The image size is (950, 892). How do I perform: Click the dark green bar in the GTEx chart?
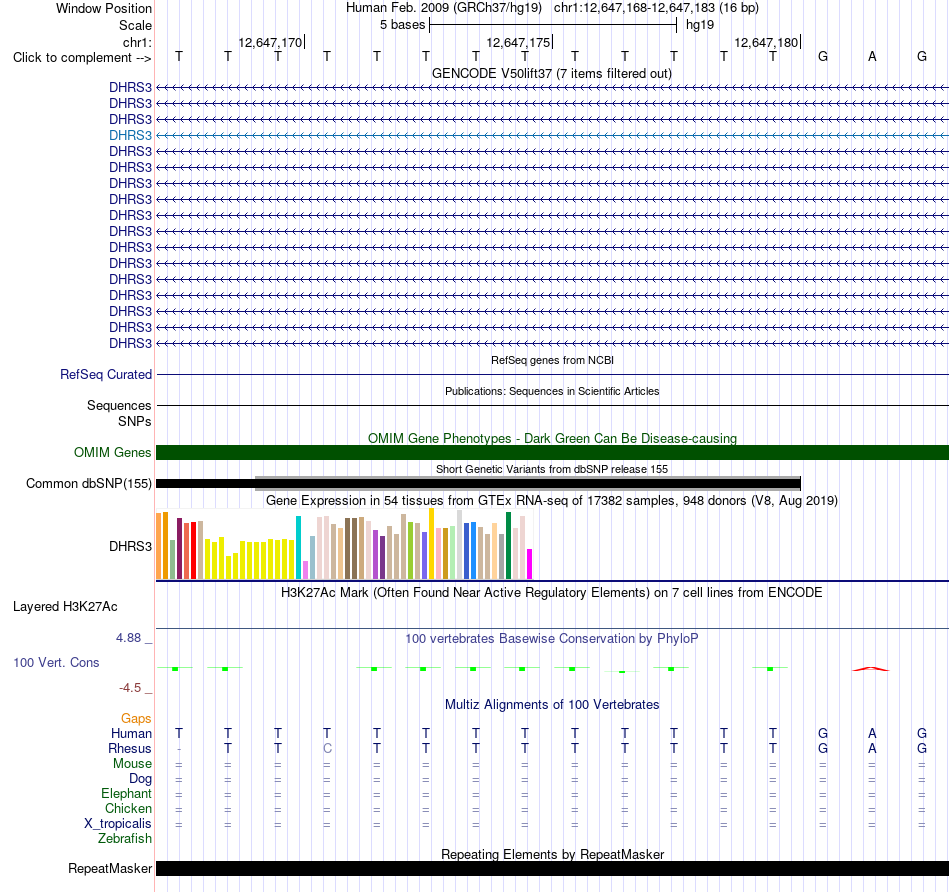point(508,546)
